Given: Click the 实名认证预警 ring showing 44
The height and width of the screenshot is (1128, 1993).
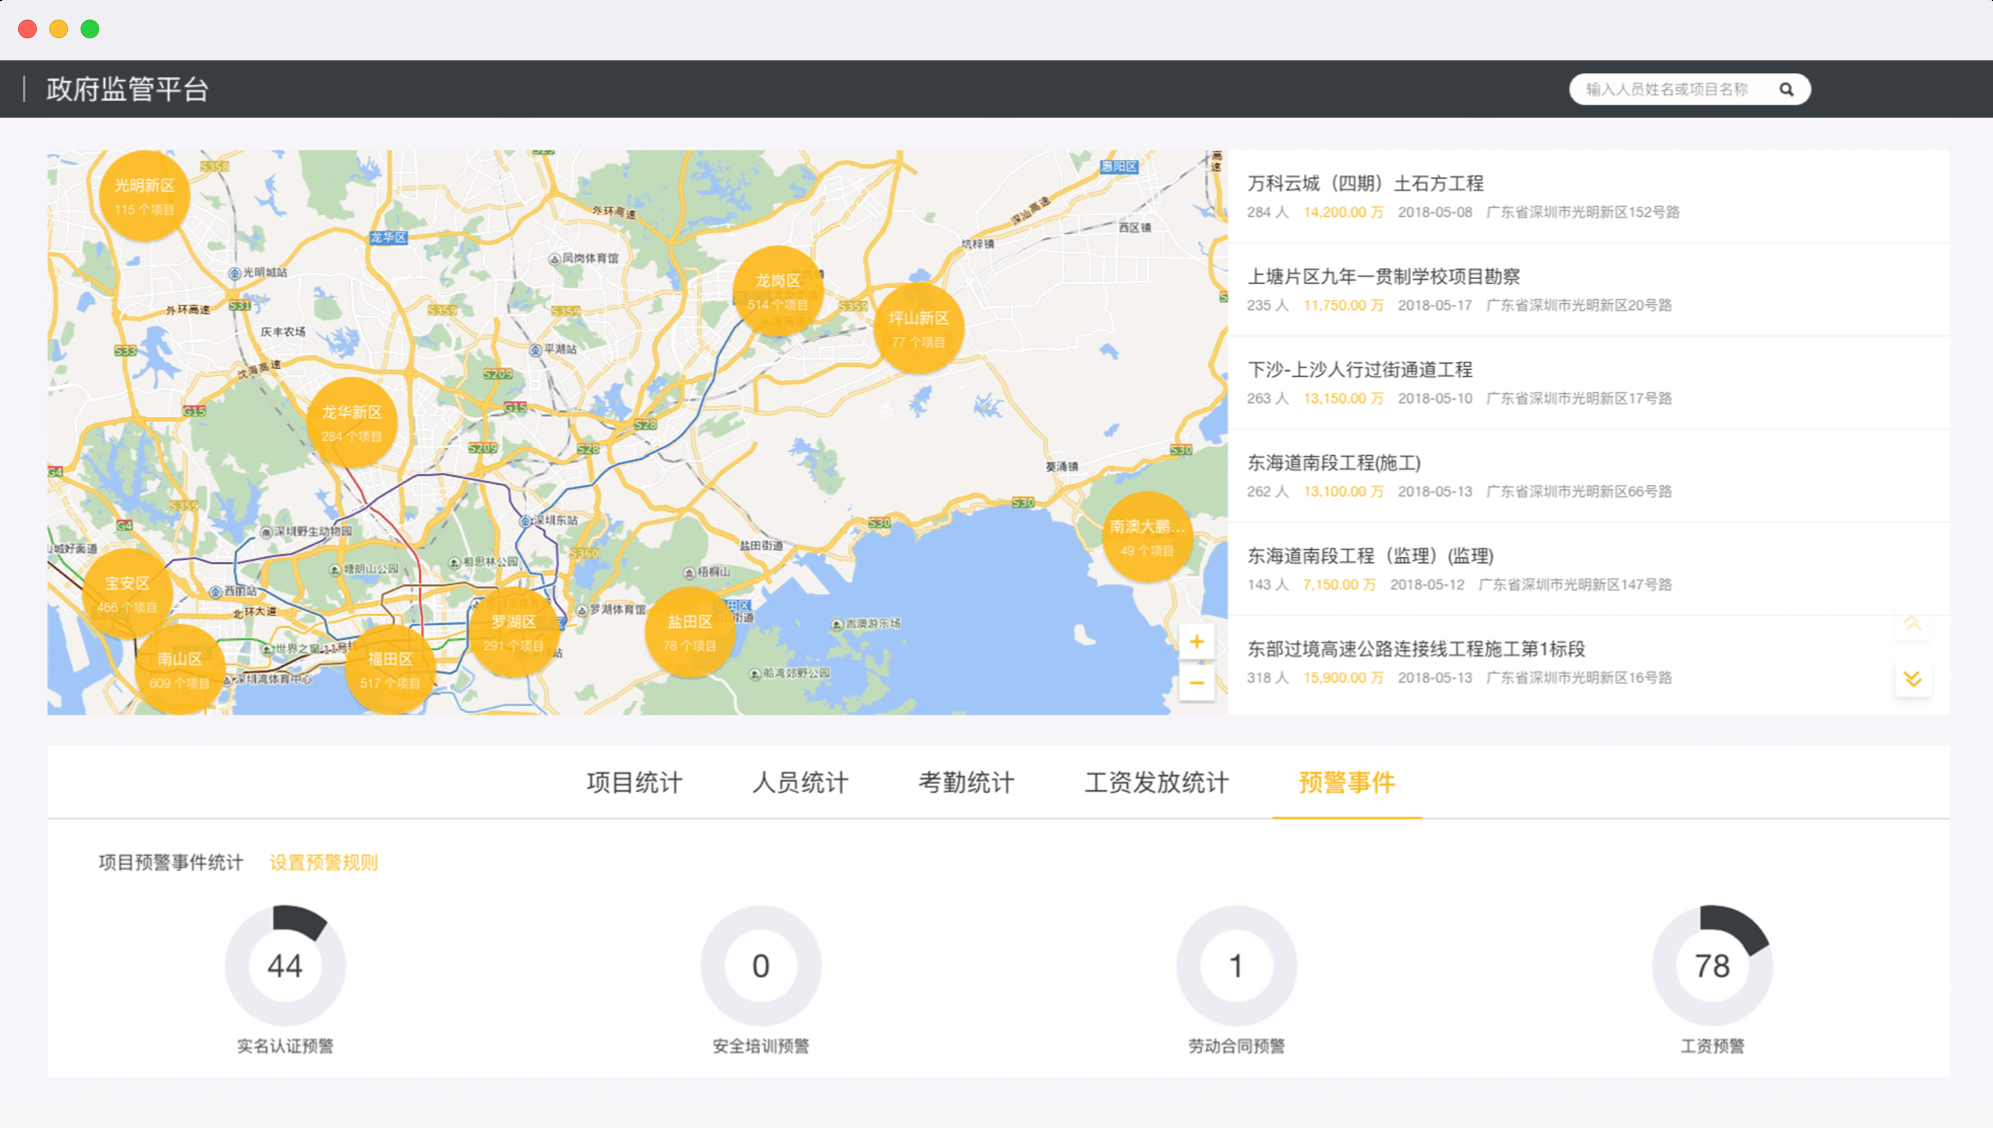Looking at the screenshot, I should (285, 966).
